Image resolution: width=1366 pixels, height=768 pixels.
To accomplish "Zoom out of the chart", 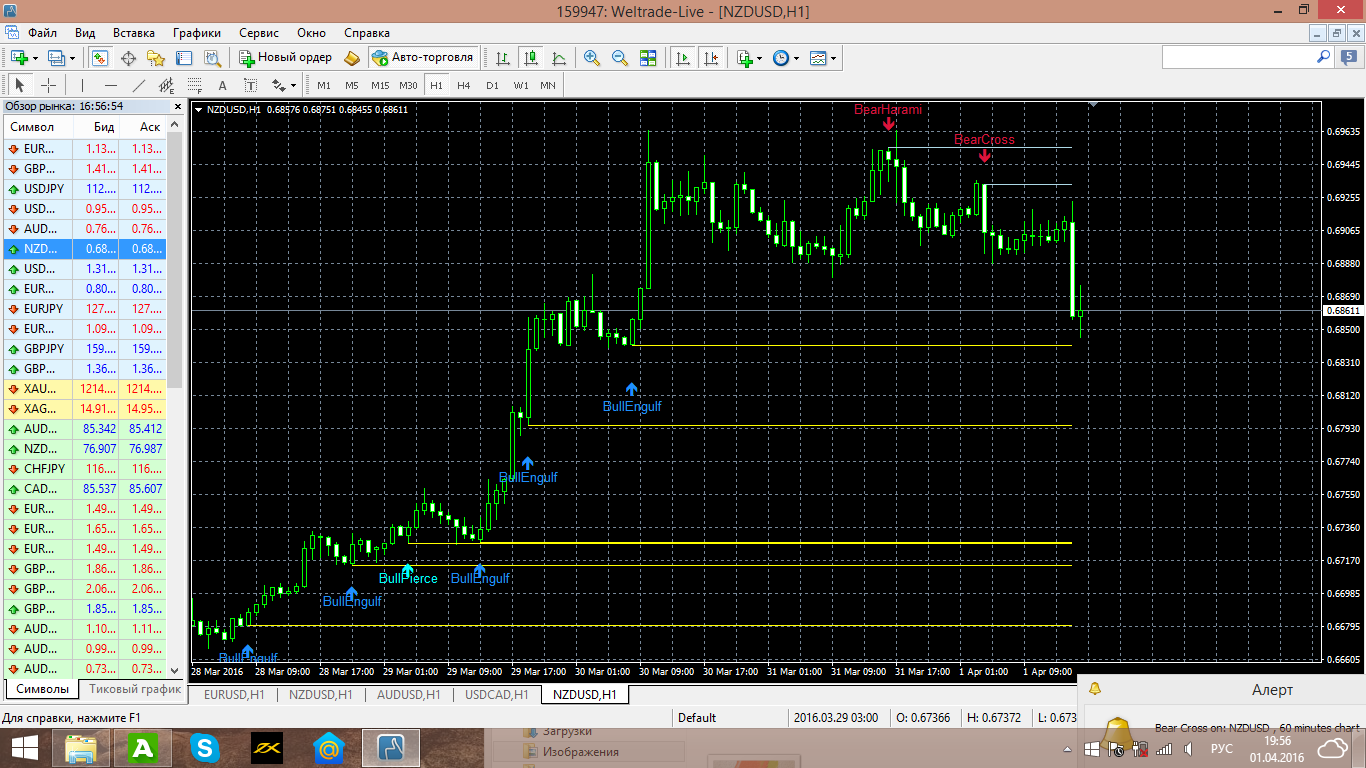I will (x=620, y=58).
